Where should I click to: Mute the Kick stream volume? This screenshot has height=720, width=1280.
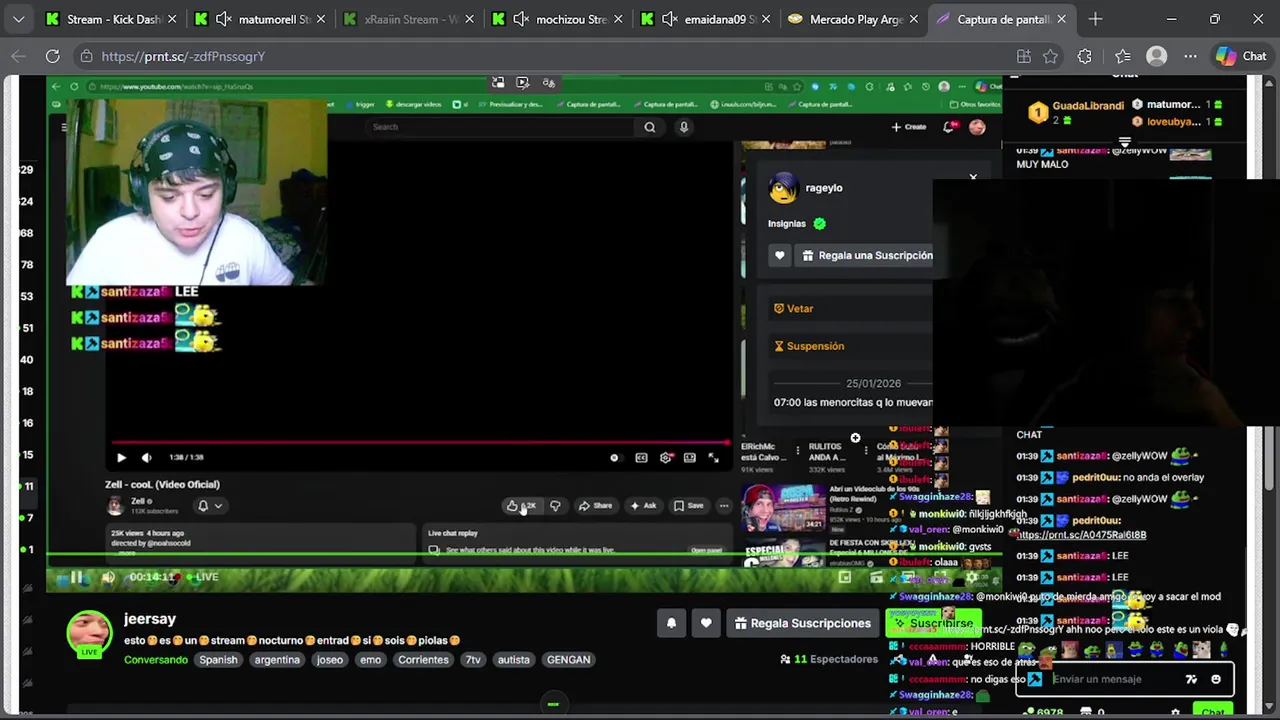[x=108, y=577]
